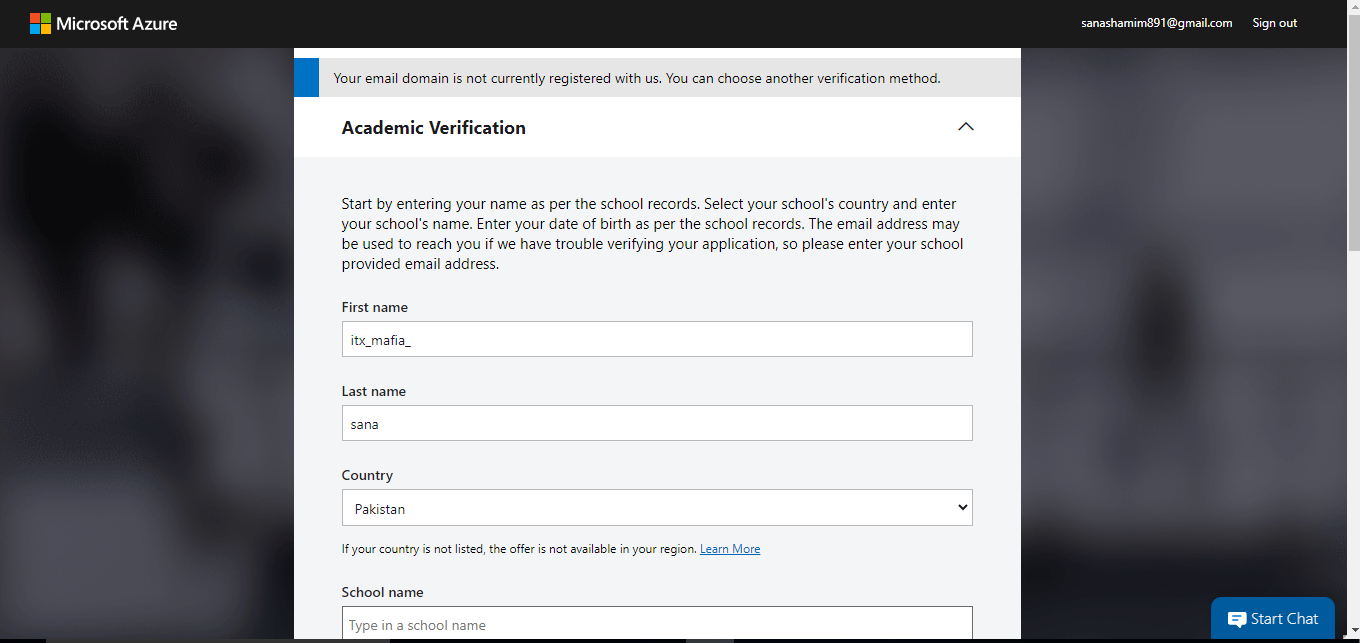Open the Start Chat widget
This screenshot has width=1360, height=643.
pyautogui.click(x=1272, y=618)
